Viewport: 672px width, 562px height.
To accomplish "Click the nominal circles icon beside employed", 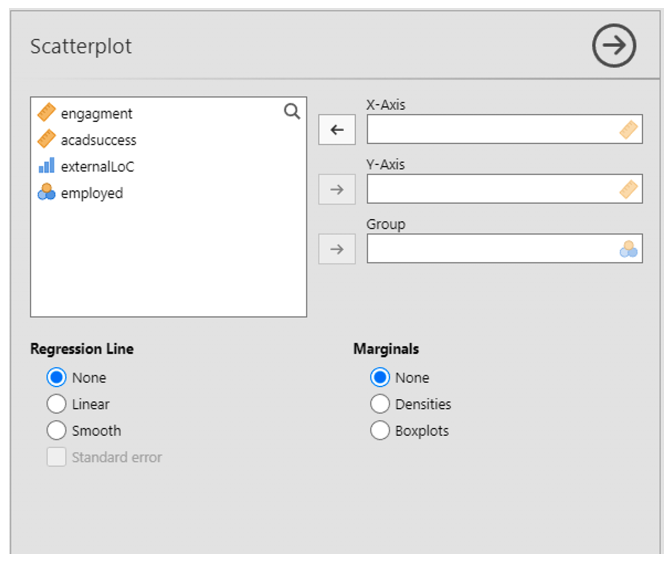I will pyautogui.click(x=46, y=193).
